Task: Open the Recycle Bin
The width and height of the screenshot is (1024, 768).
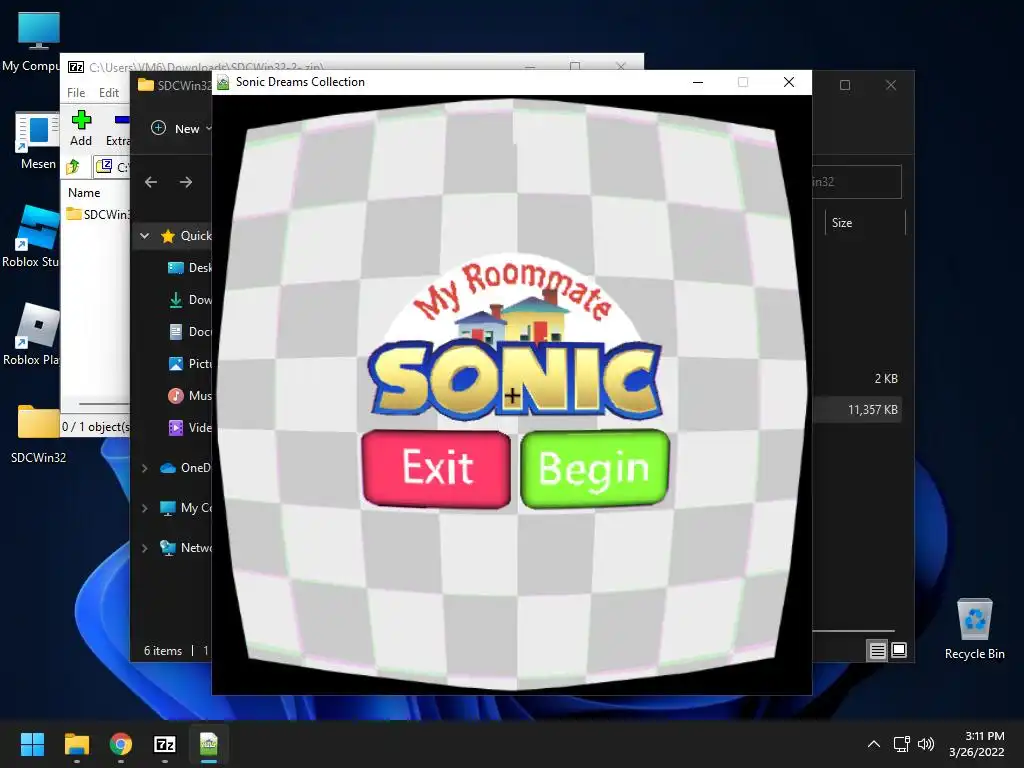Action: point(974,630)
